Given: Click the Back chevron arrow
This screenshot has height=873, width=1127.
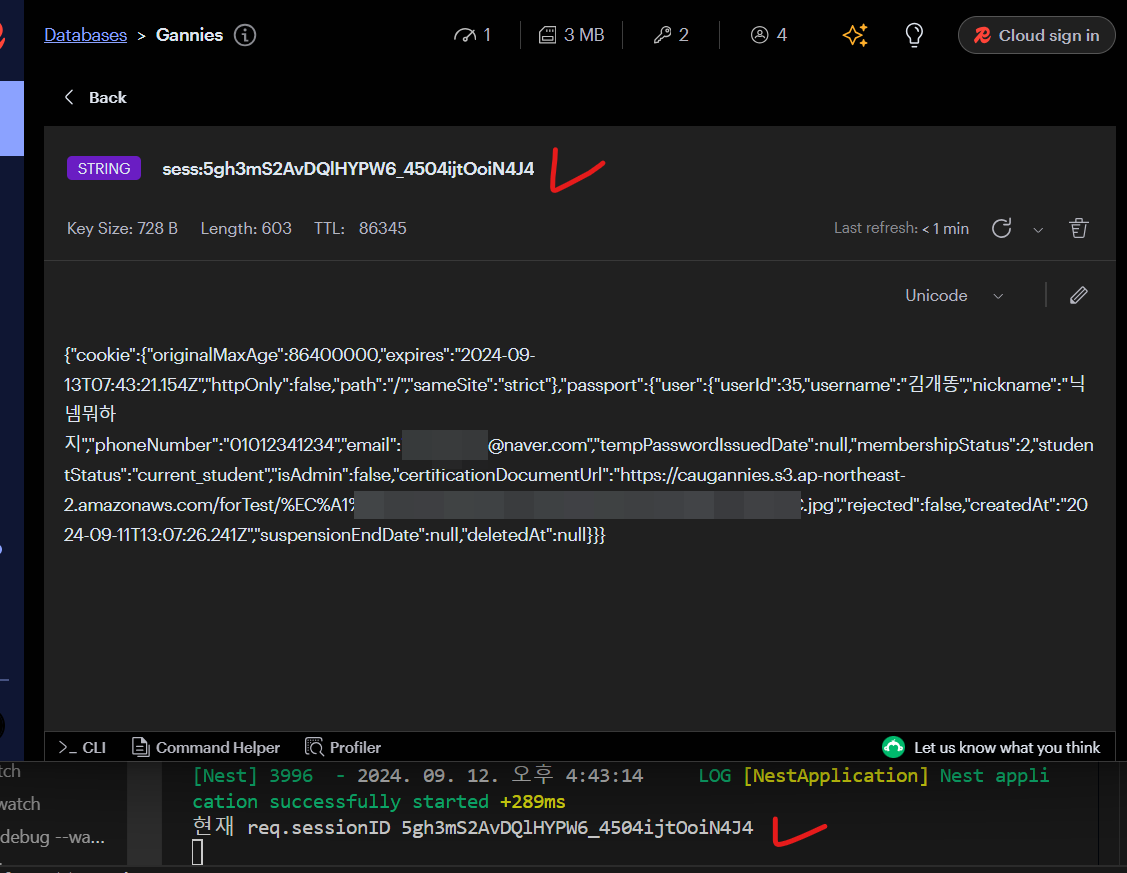Looking at the screenshot, I should [x=69, y=97].
